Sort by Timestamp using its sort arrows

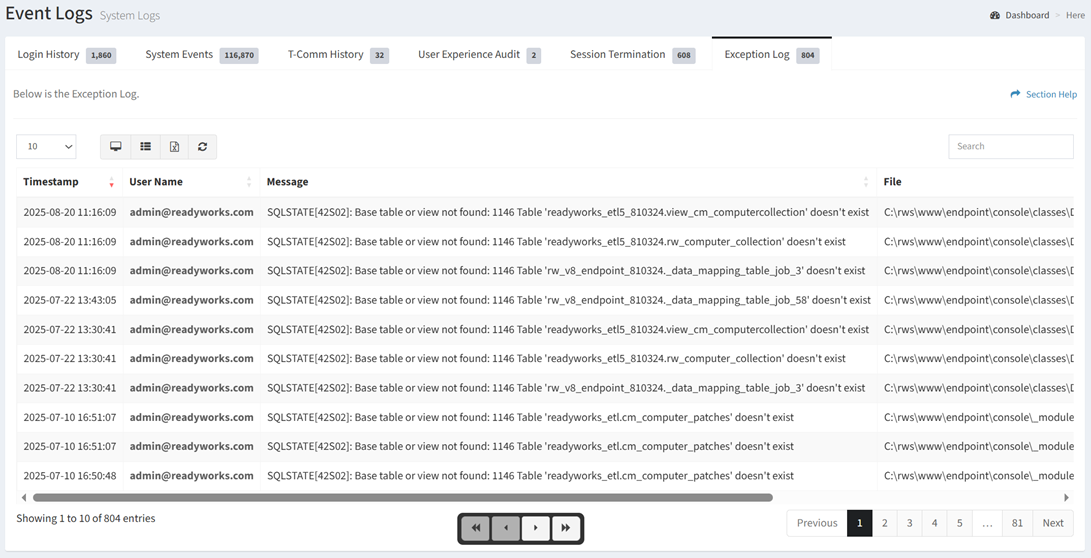pyautogui.click(x=112, y=182)
